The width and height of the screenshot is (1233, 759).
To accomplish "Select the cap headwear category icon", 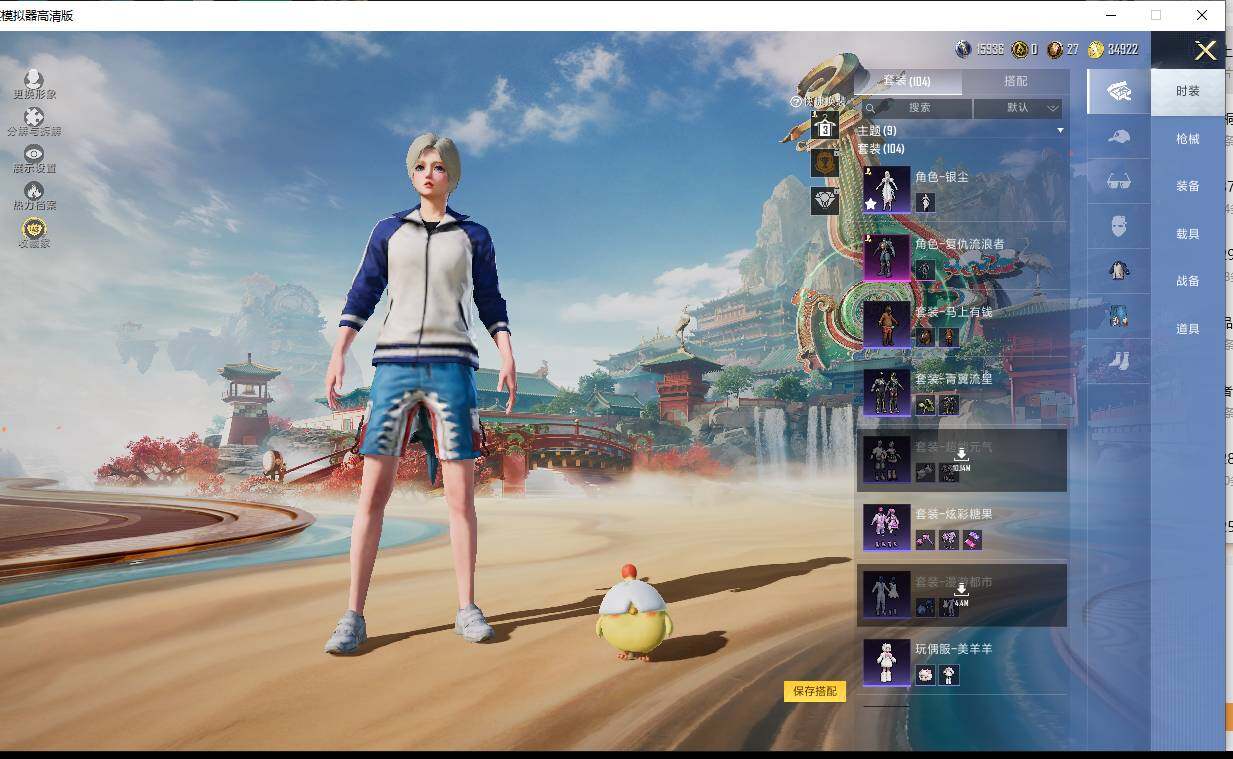I will click(1119, 136).
